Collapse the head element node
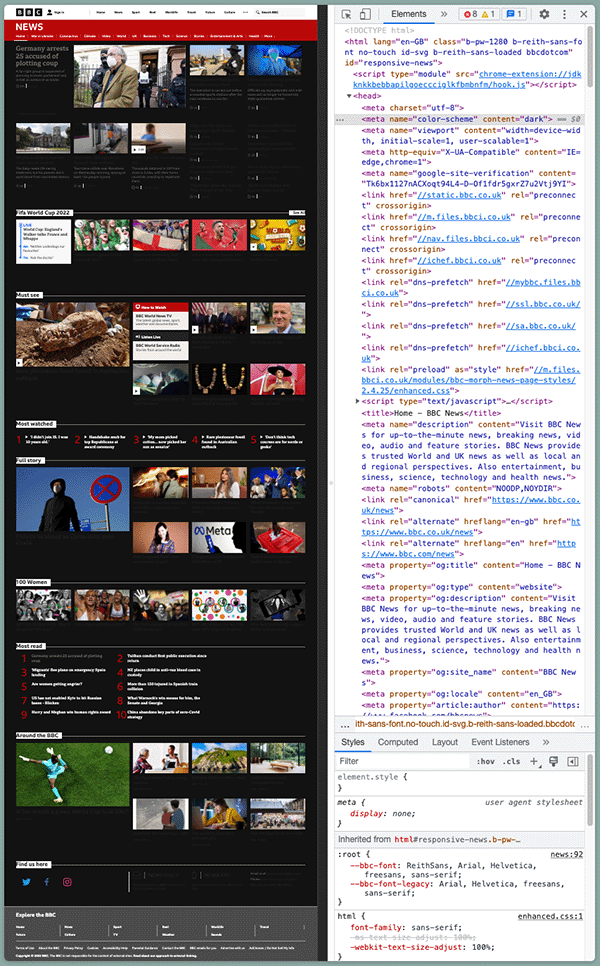600x966 pixels. 349,96
